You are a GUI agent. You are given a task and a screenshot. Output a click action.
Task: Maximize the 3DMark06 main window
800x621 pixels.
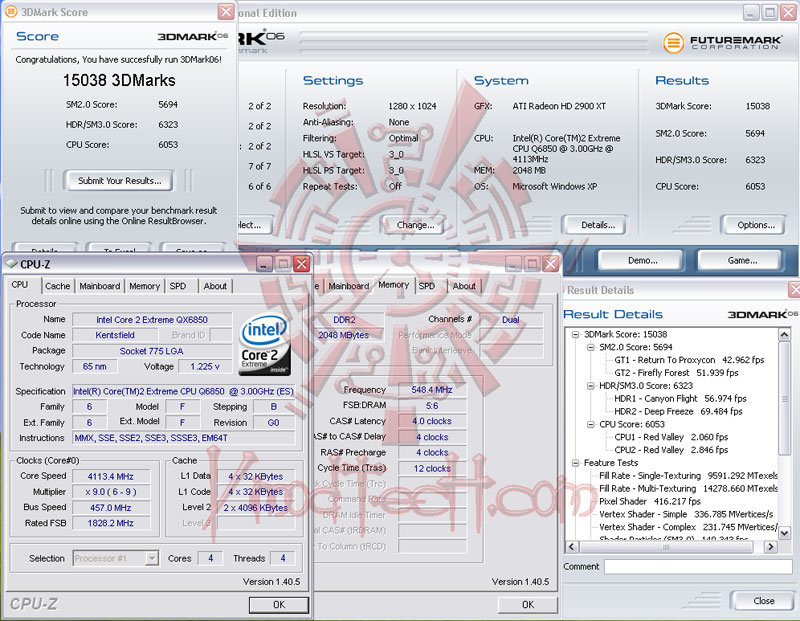point(769,12)
